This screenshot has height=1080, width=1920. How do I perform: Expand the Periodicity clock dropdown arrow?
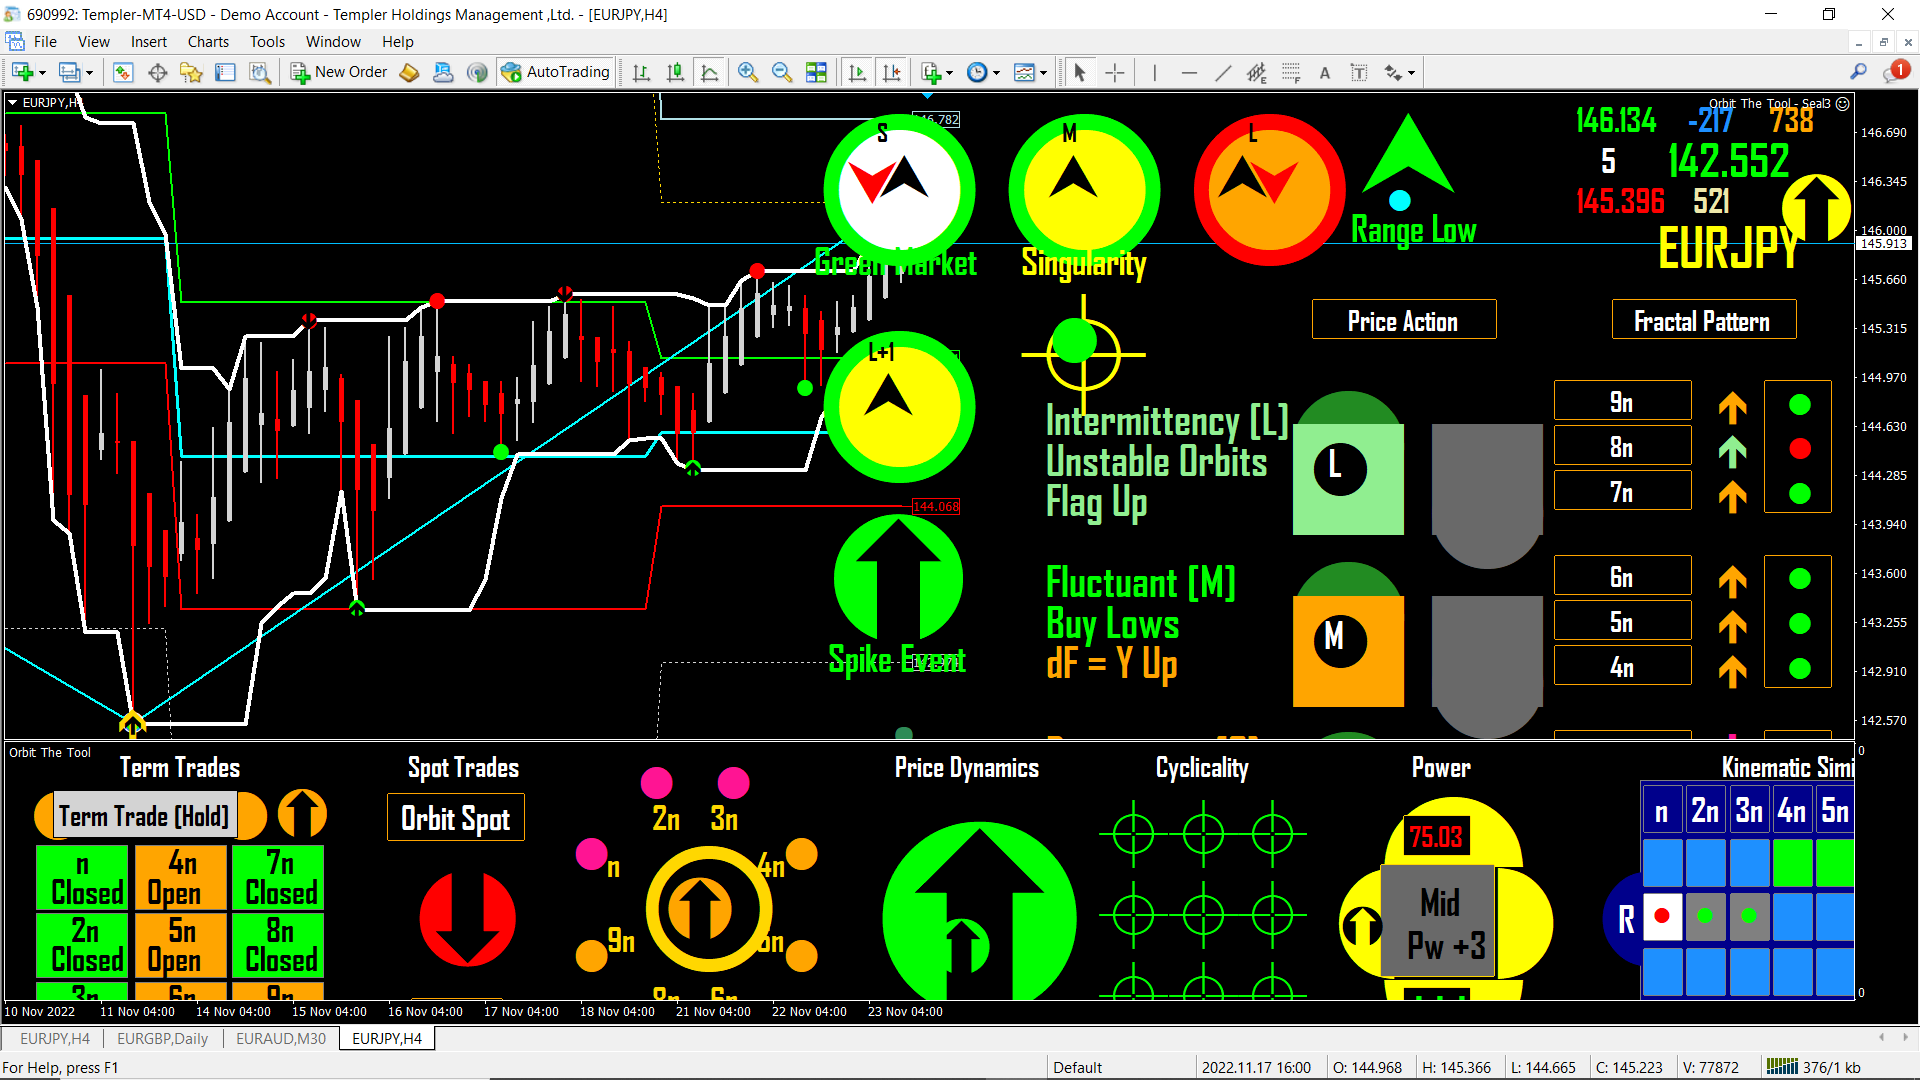pyautogui.click(x=996, y=72)
